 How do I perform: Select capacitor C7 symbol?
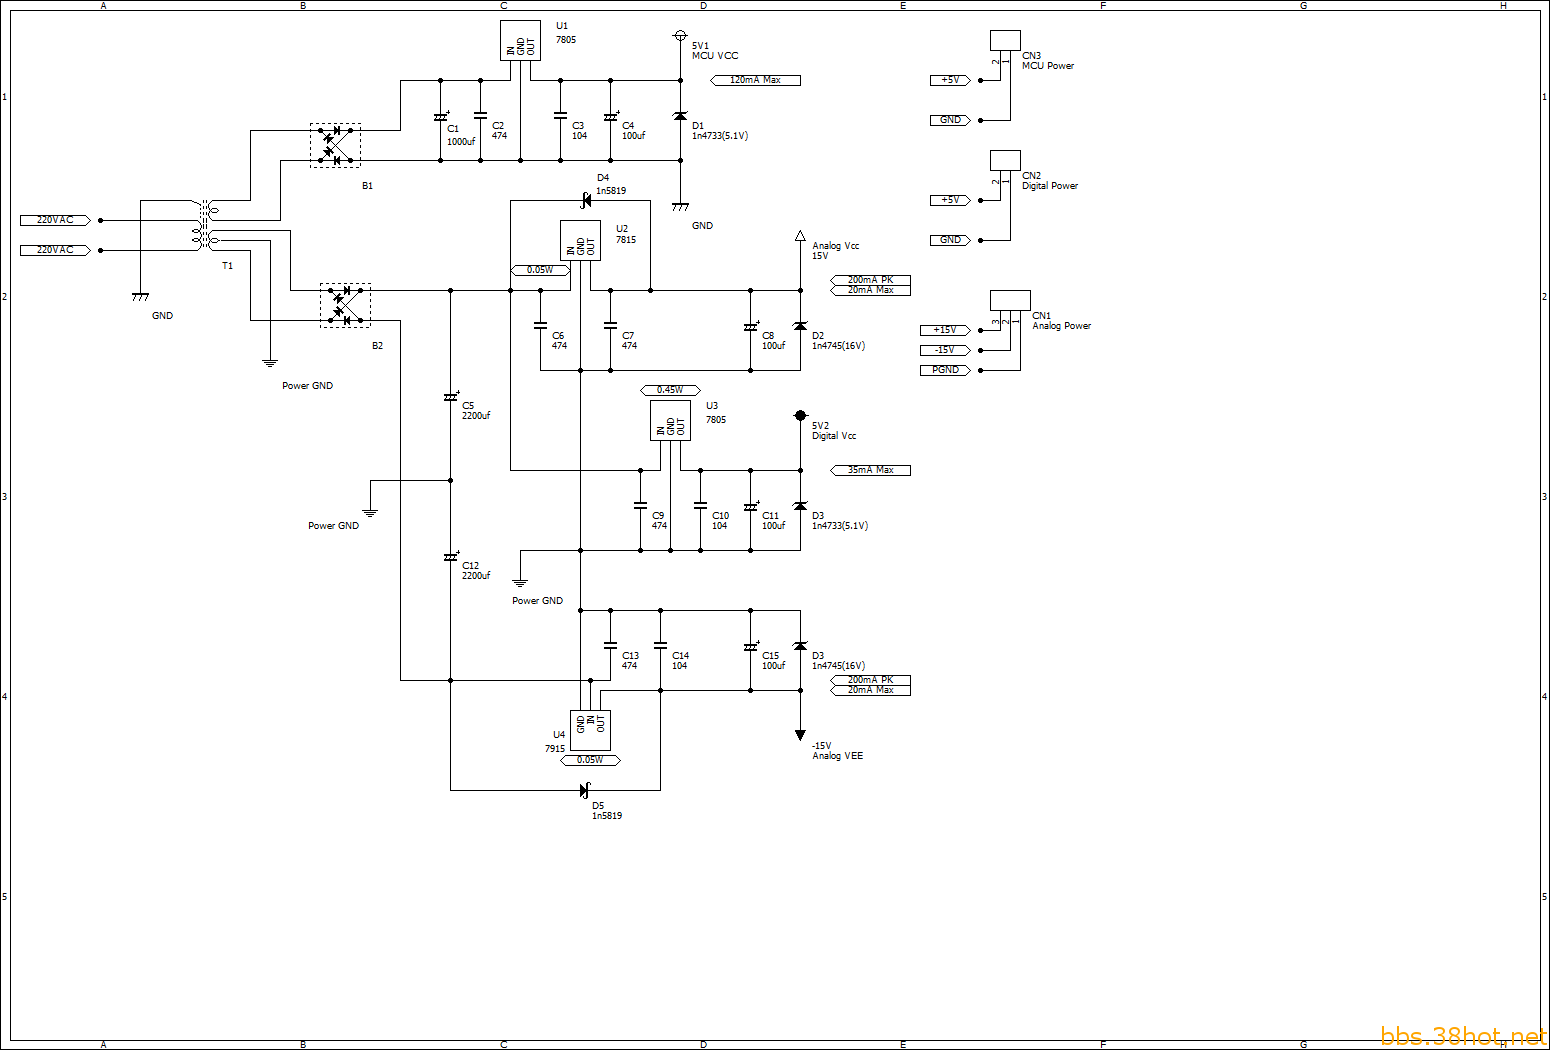coord(610,326)
